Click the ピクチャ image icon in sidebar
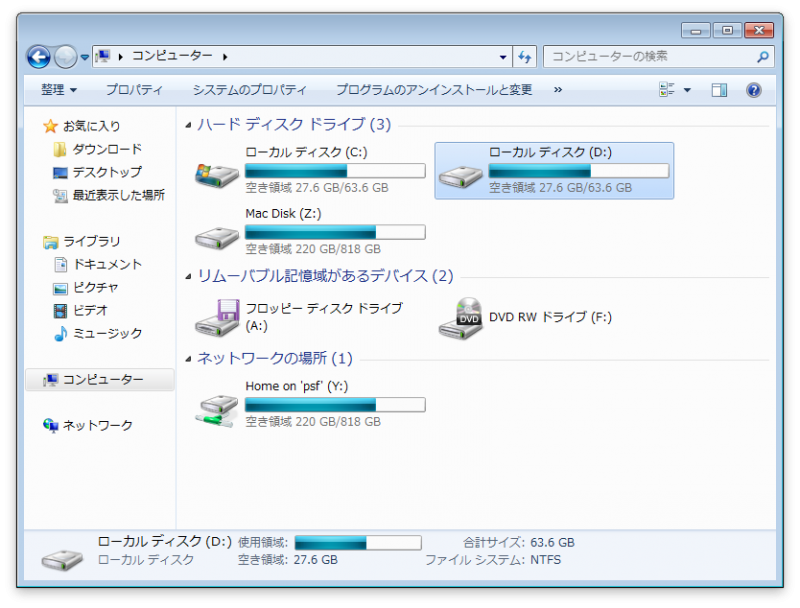Image resolution: width=800 pixels, height=608 pixels. click(x=60, y=288)
